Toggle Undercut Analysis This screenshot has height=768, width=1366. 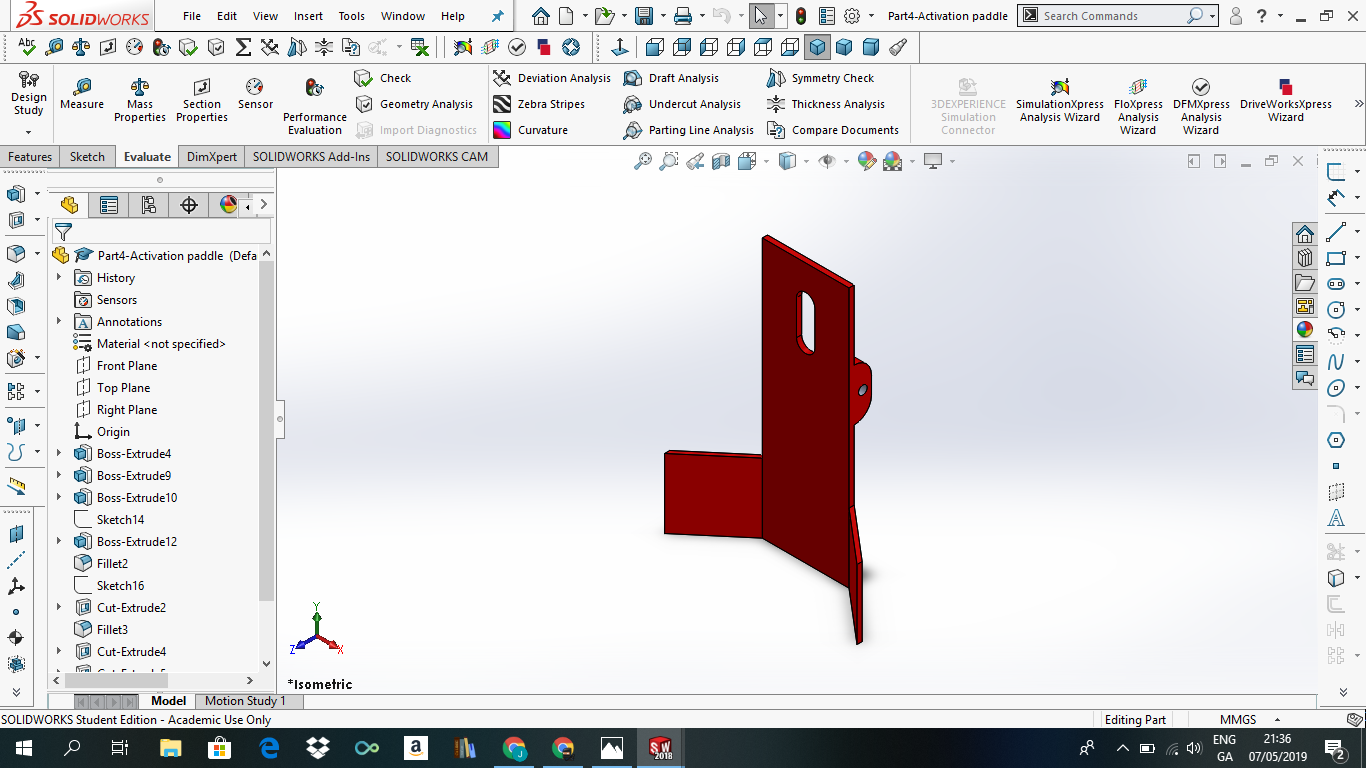click(682, 104)
